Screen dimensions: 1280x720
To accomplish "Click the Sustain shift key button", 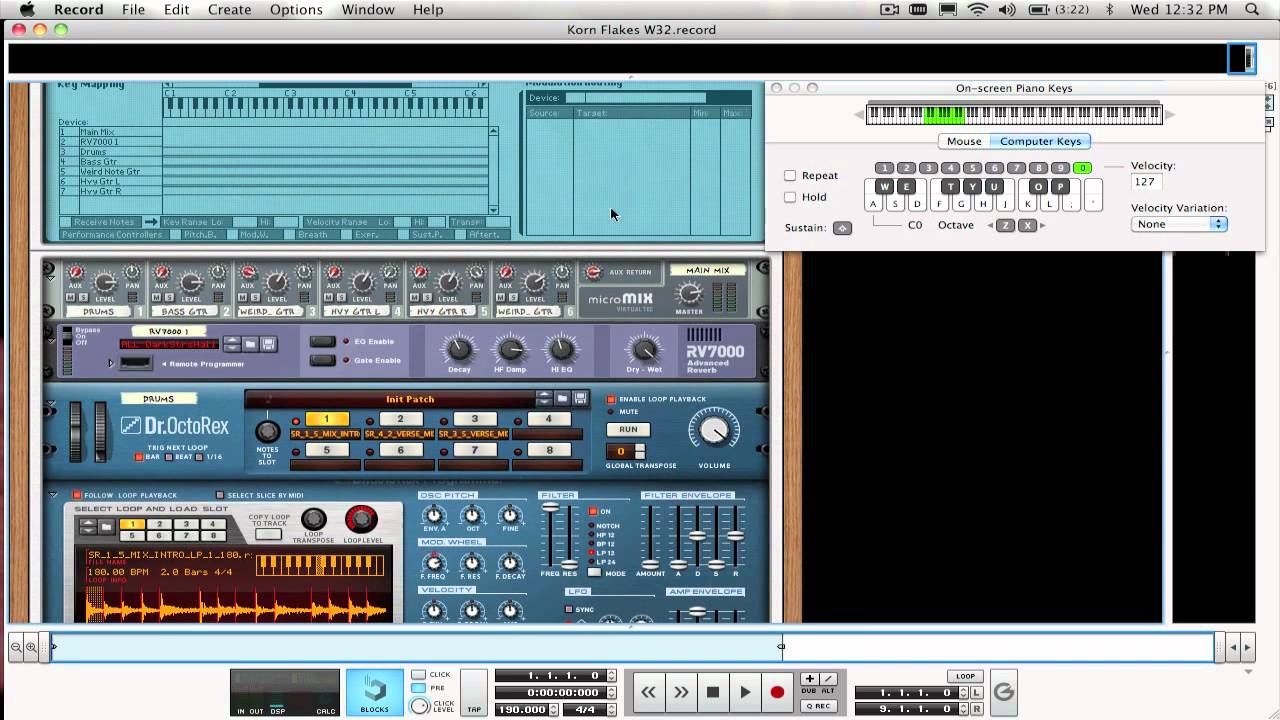I will [x=842, y=228].
